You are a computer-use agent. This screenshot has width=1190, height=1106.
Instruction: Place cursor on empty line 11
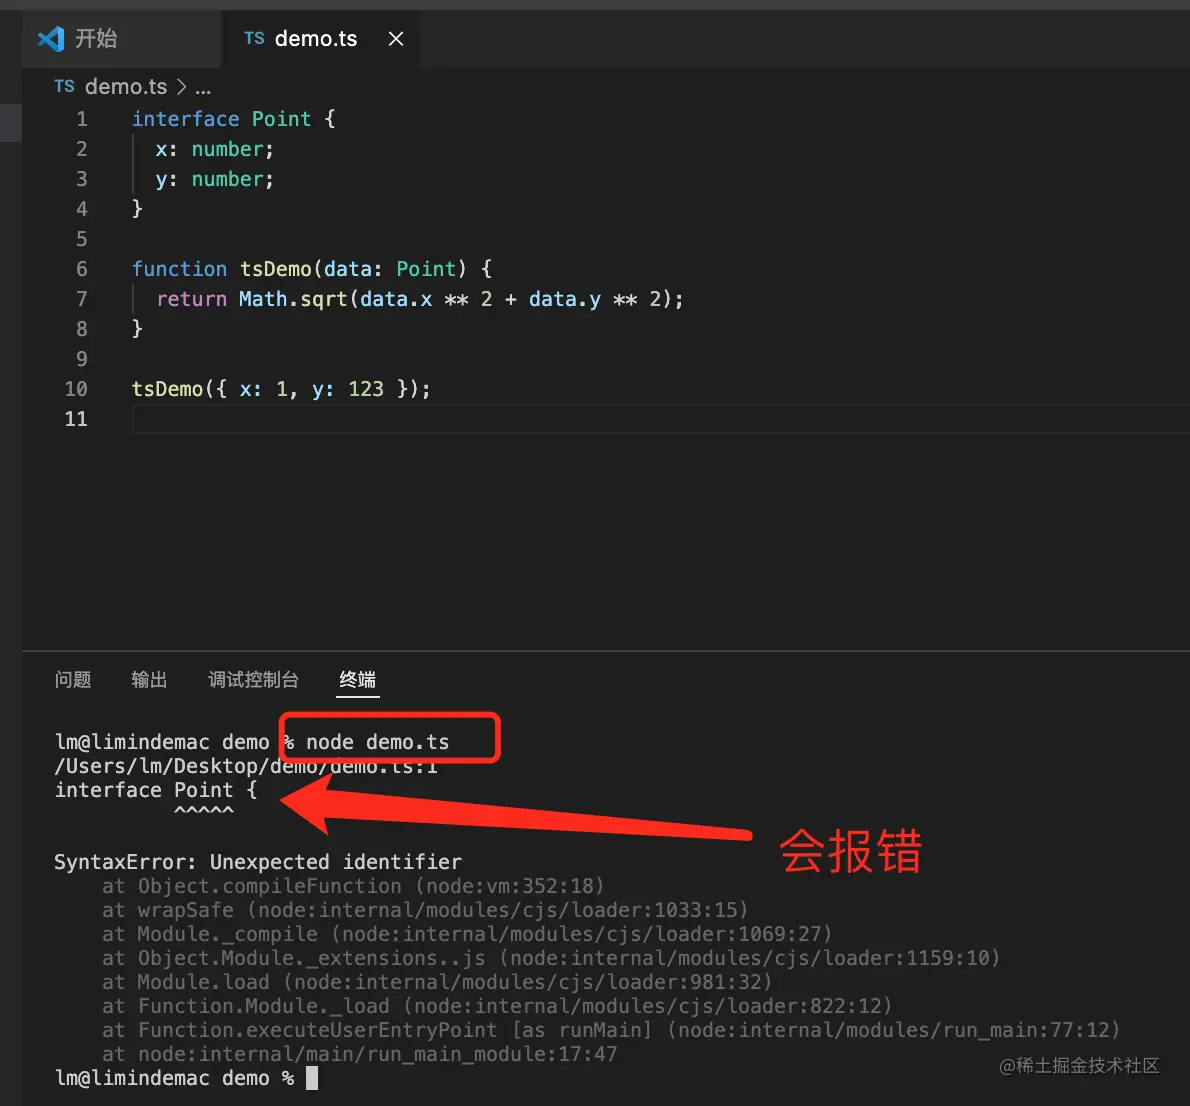pyautogui.click(x=660, y=419)
